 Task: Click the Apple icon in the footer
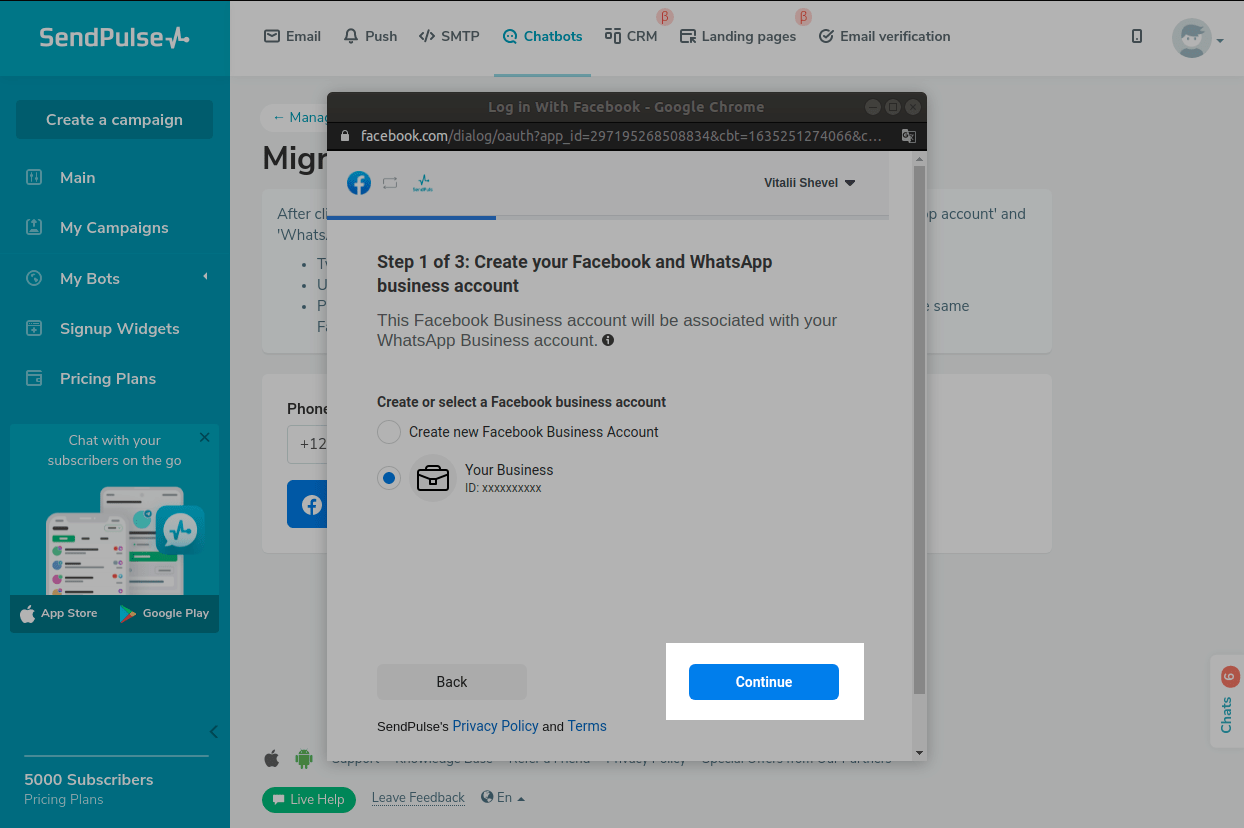point(272,759)
